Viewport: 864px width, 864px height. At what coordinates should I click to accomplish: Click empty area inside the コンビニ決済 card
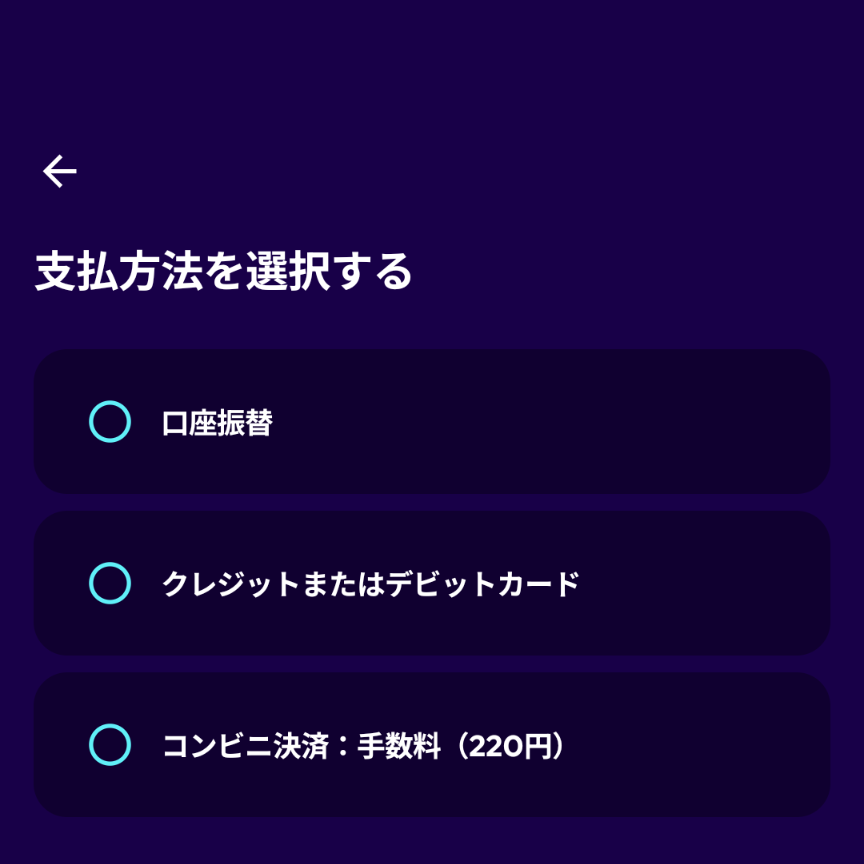700,746
